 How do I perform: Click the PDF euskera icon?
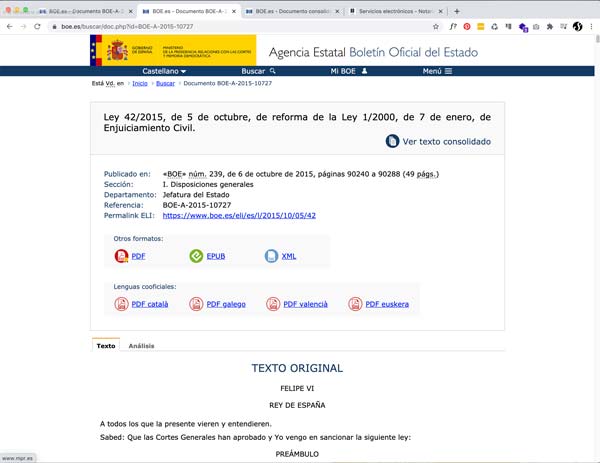[355, 304]
